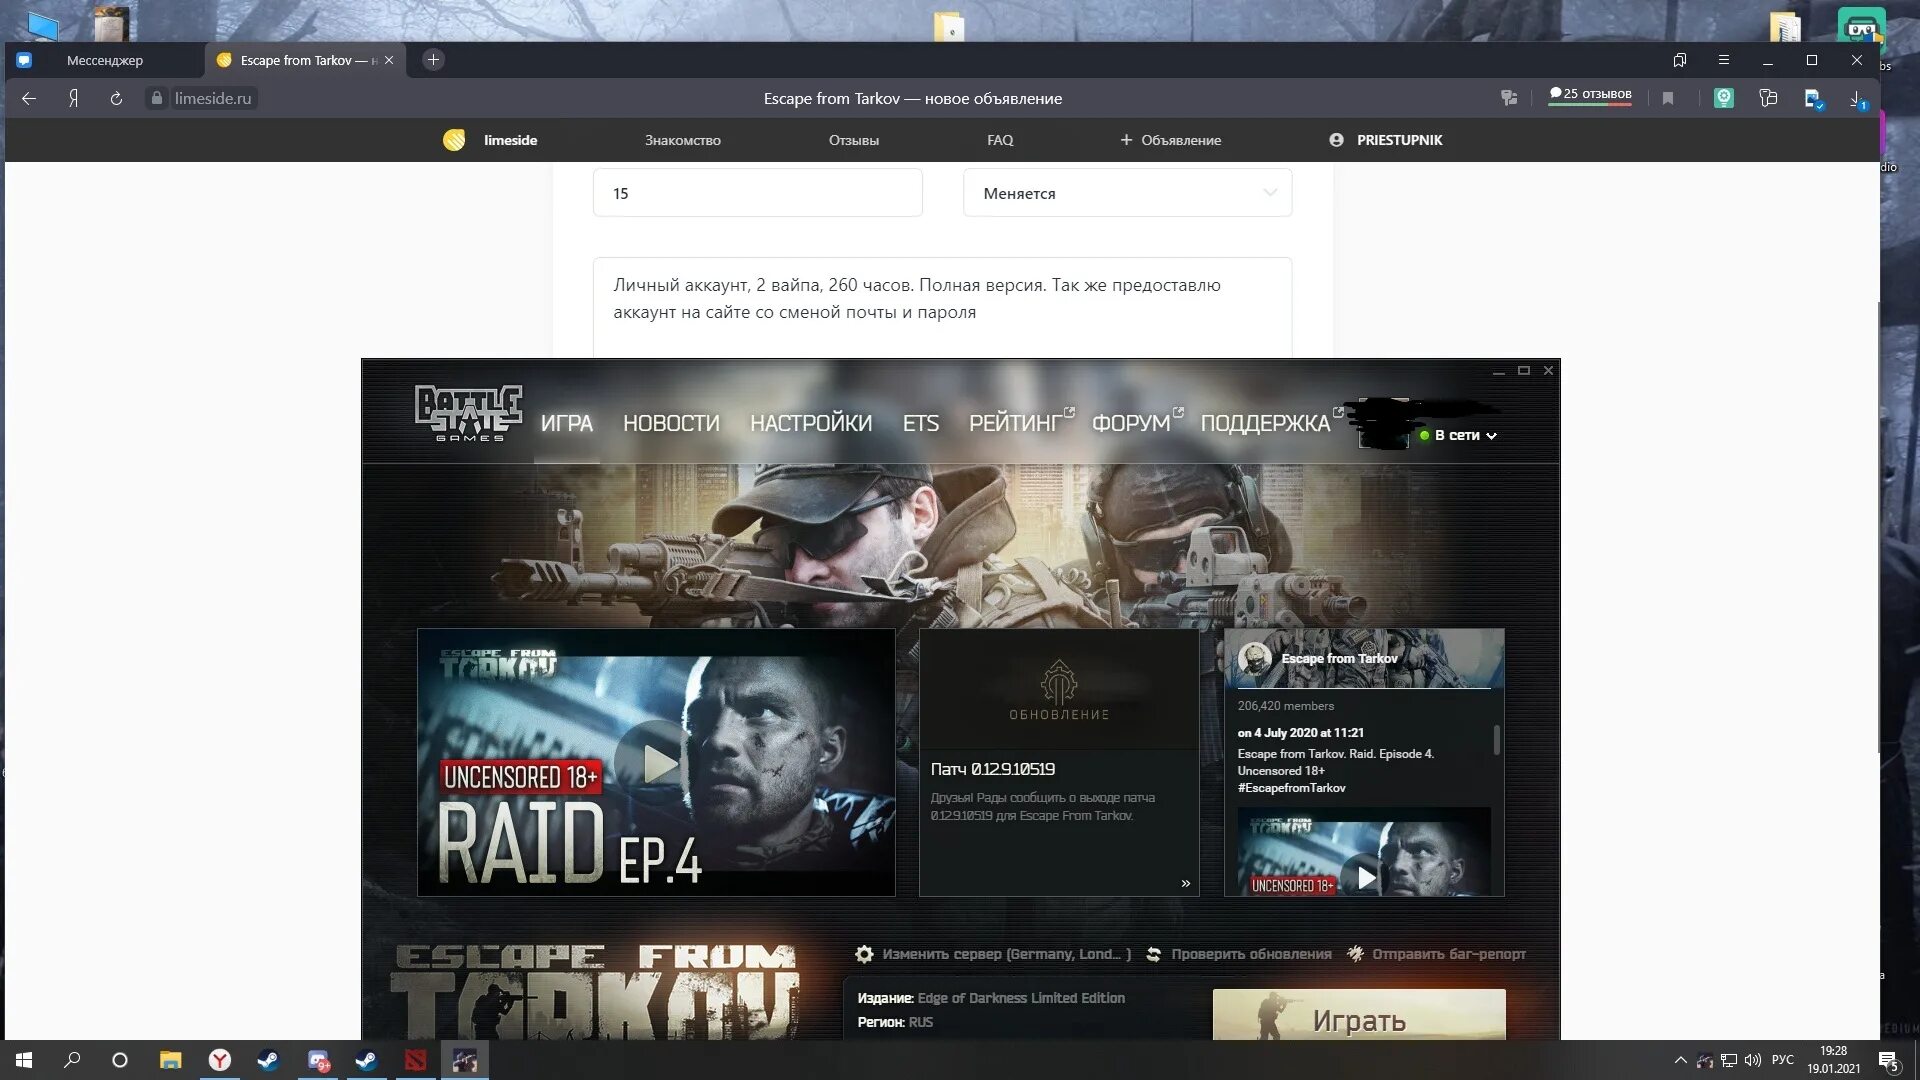Open the Знакомство menu item
Viewport: 1920px width, 1080px height.
[682, 140]
